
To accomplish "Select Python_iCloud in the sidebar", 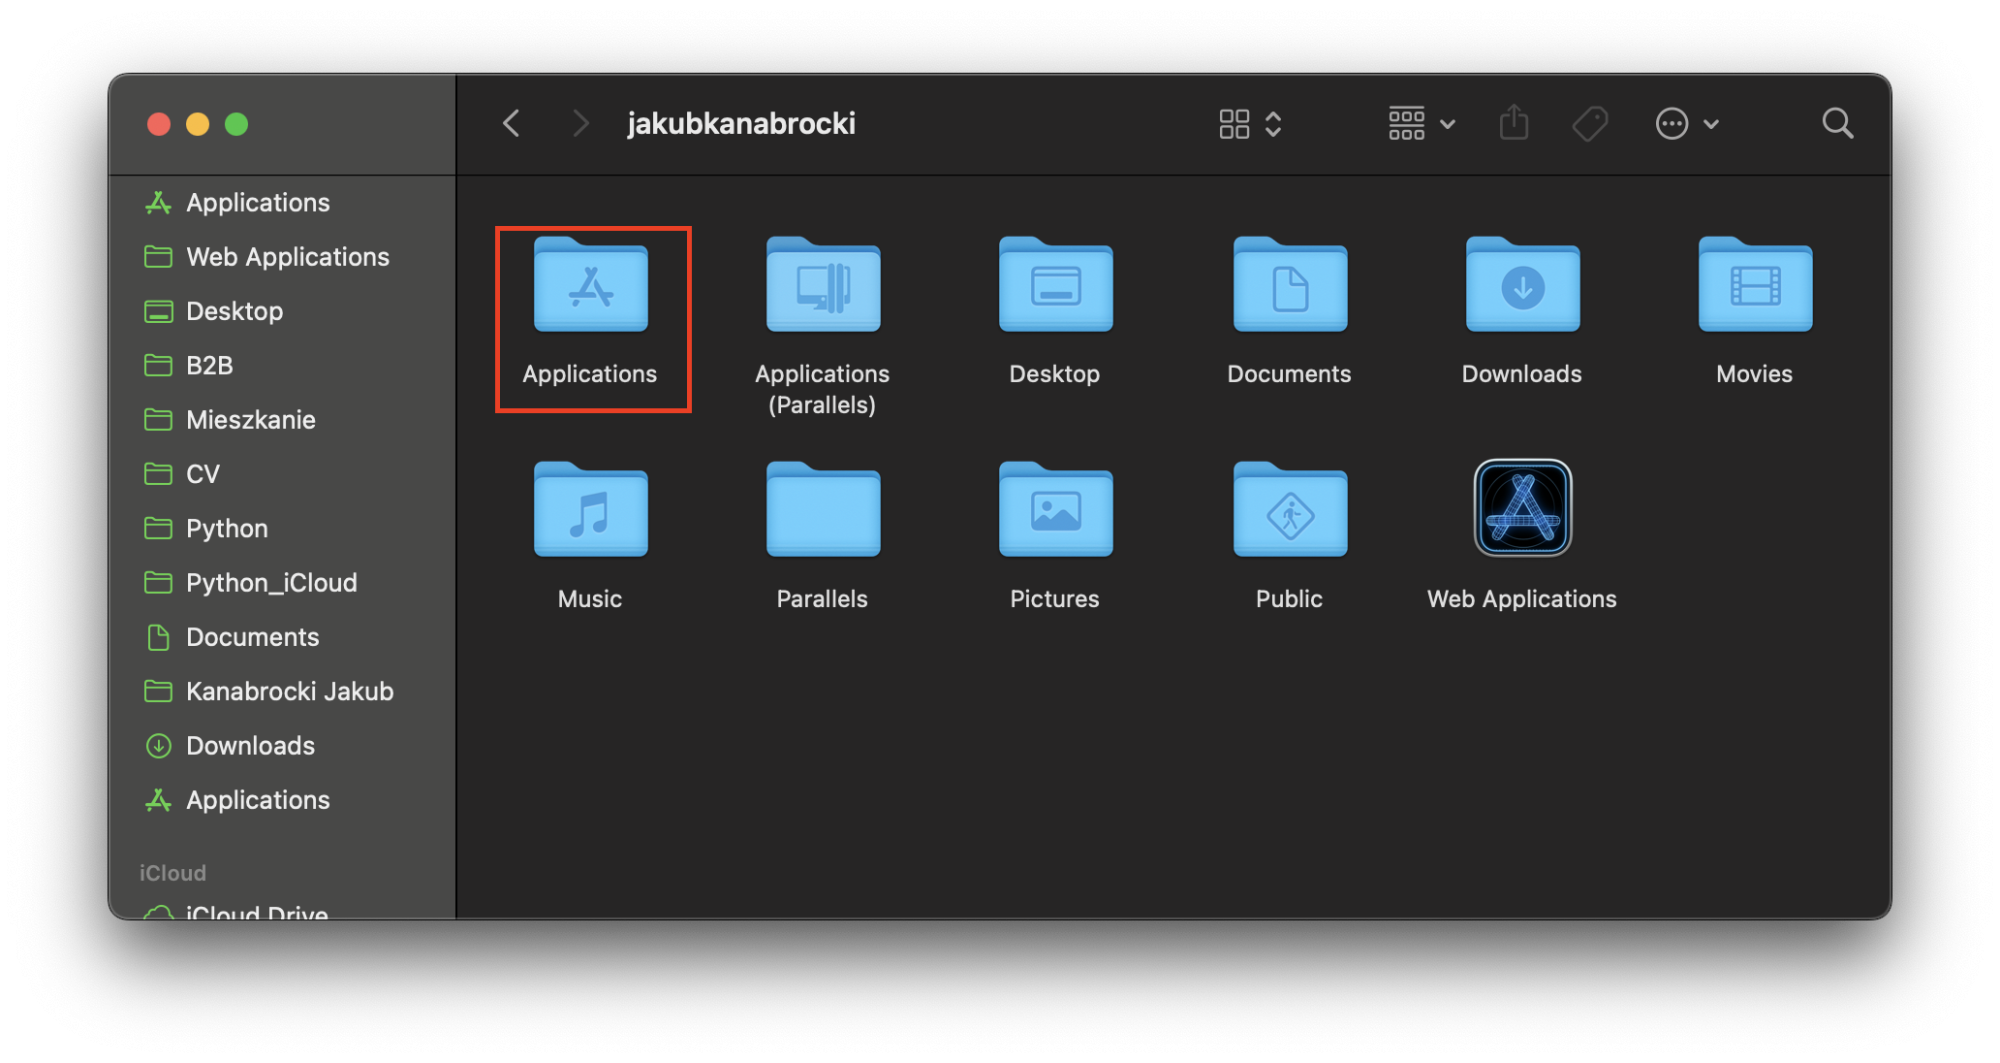I will [251, 582].
